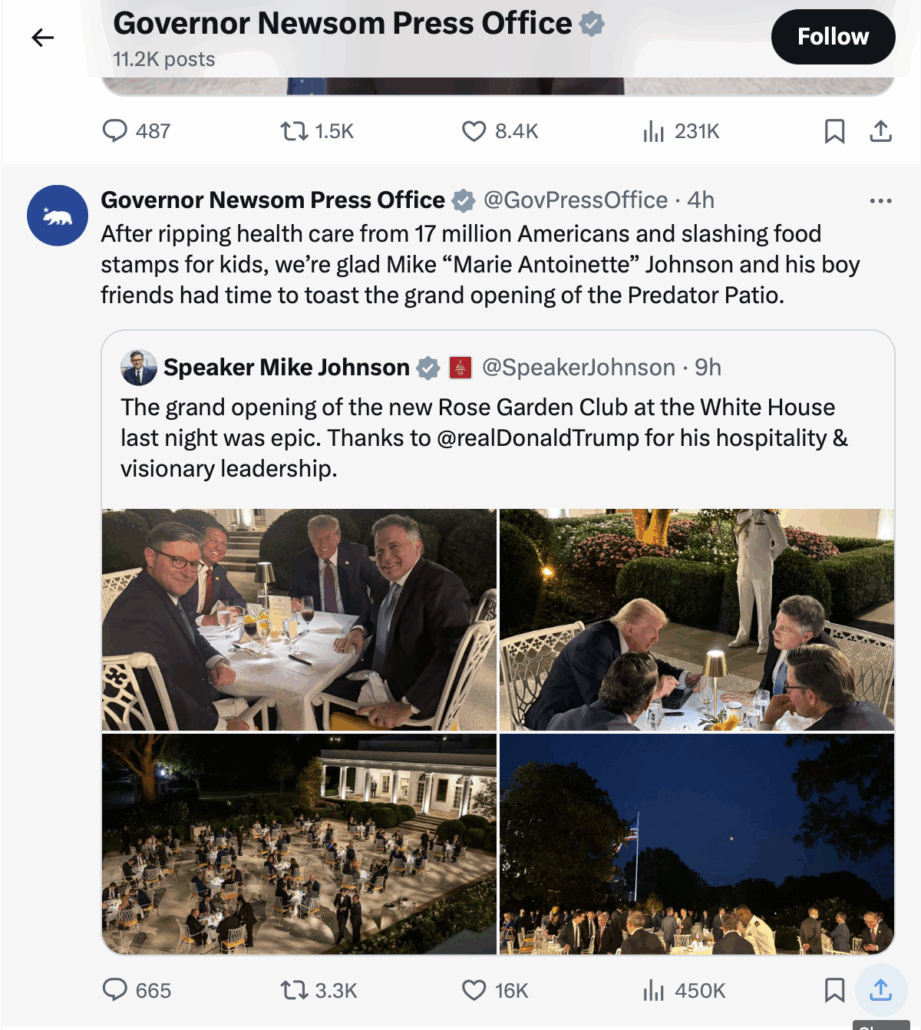Screen dimensions: 921x1030
Task: Open the dinner table photo with four men
Action: tap(299, 620)
